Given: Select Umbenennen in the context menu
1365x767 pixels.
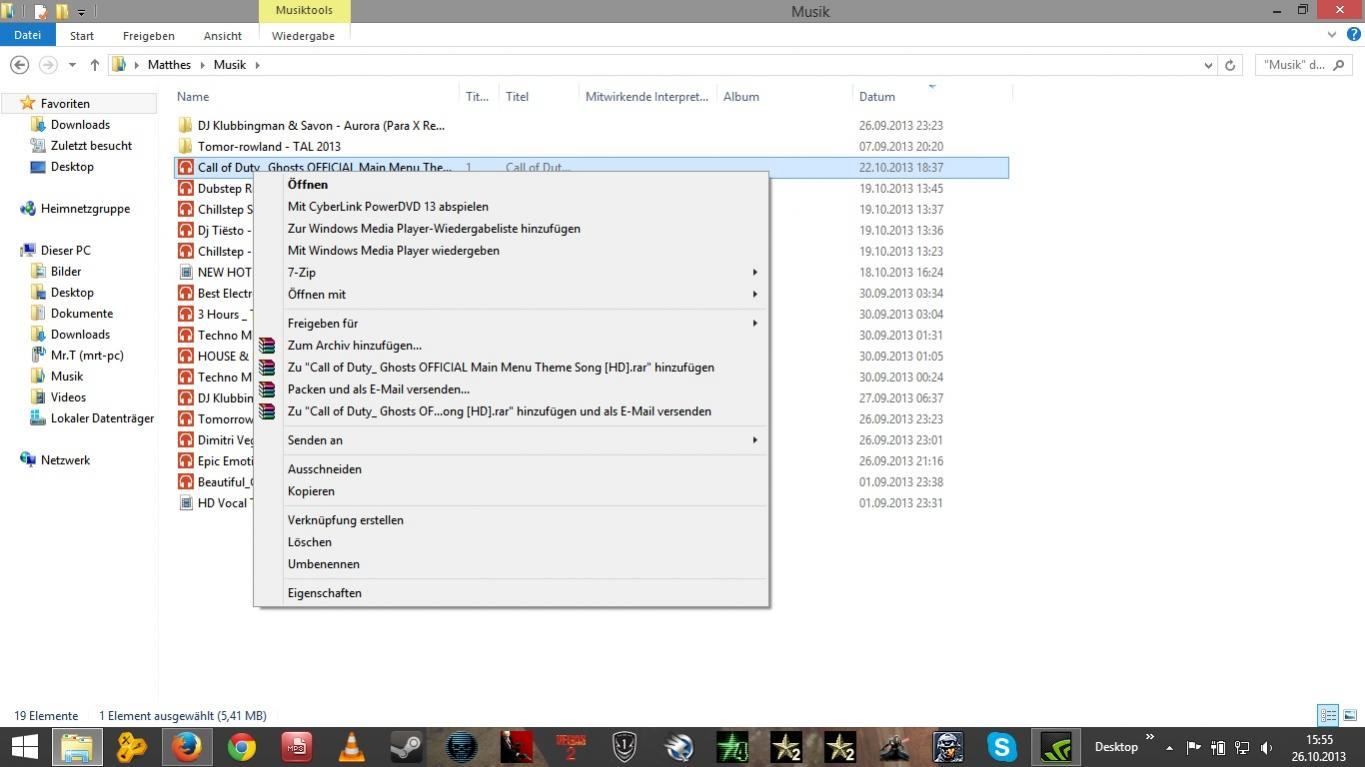Looking at the screenshot, I should click(x=323, y=564).
